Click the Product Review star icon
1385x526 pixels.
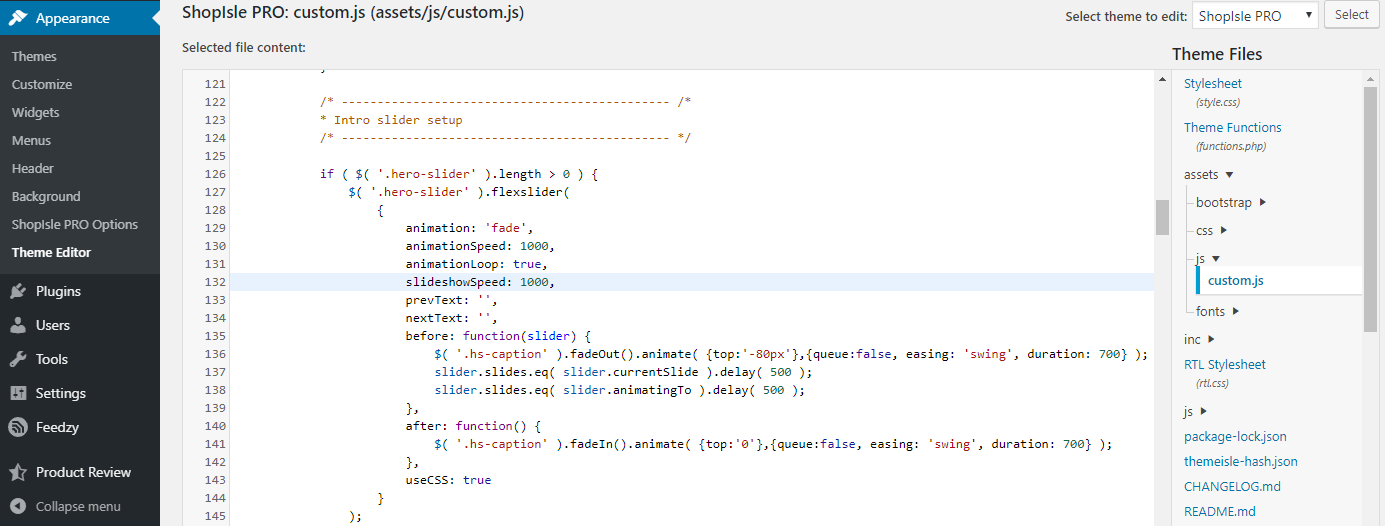(18, 472)
